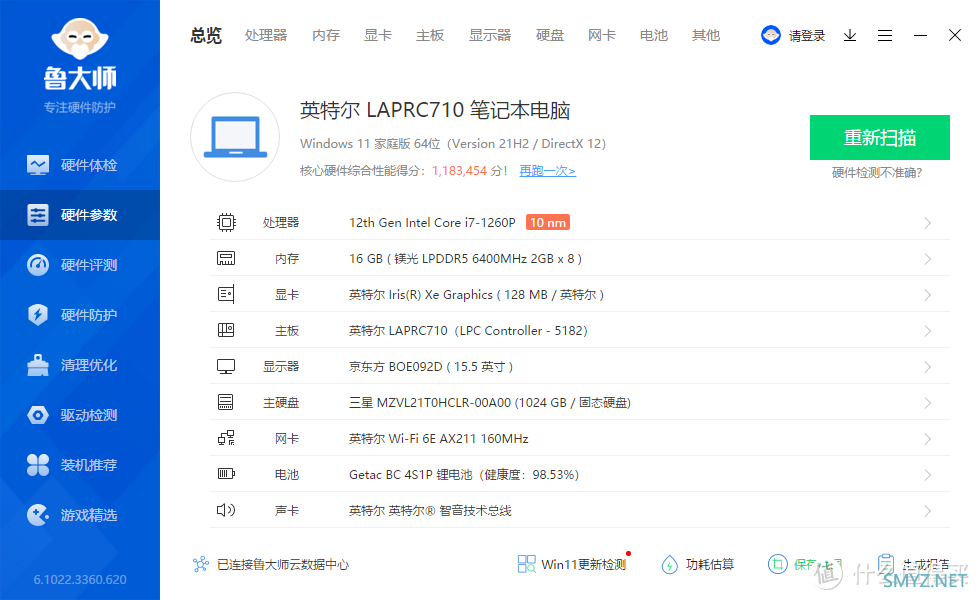The width and height of the screenshot is (980, 600).
Task: Click the 鲁大师 monkey logo
Action: pos(80,39)
